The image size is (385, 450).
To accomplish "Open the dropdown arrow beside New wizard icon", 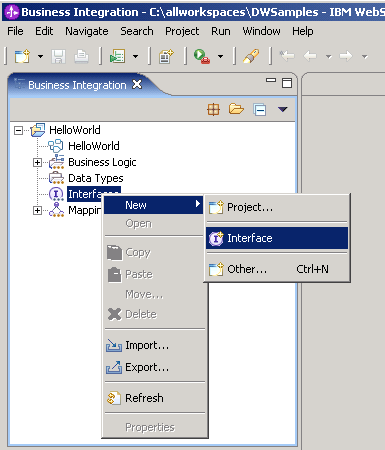I will click(40, 56).
